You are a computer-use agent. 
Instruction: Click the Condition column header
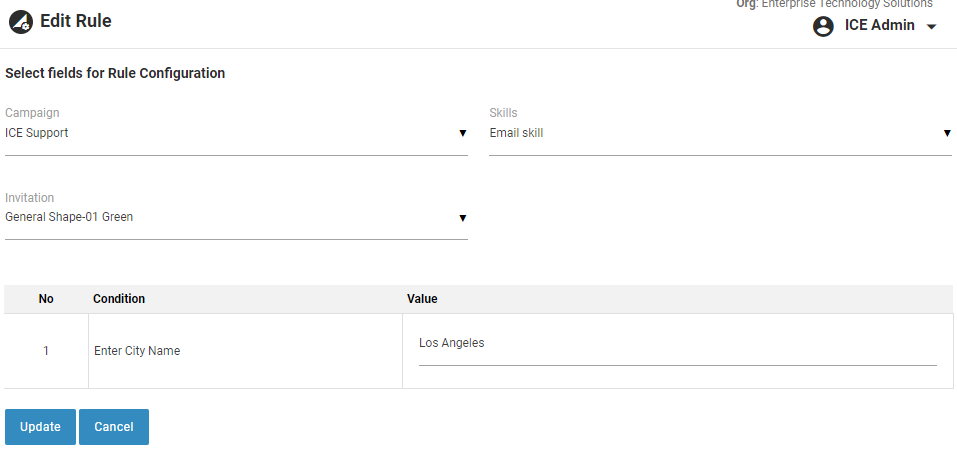point(119,299)
